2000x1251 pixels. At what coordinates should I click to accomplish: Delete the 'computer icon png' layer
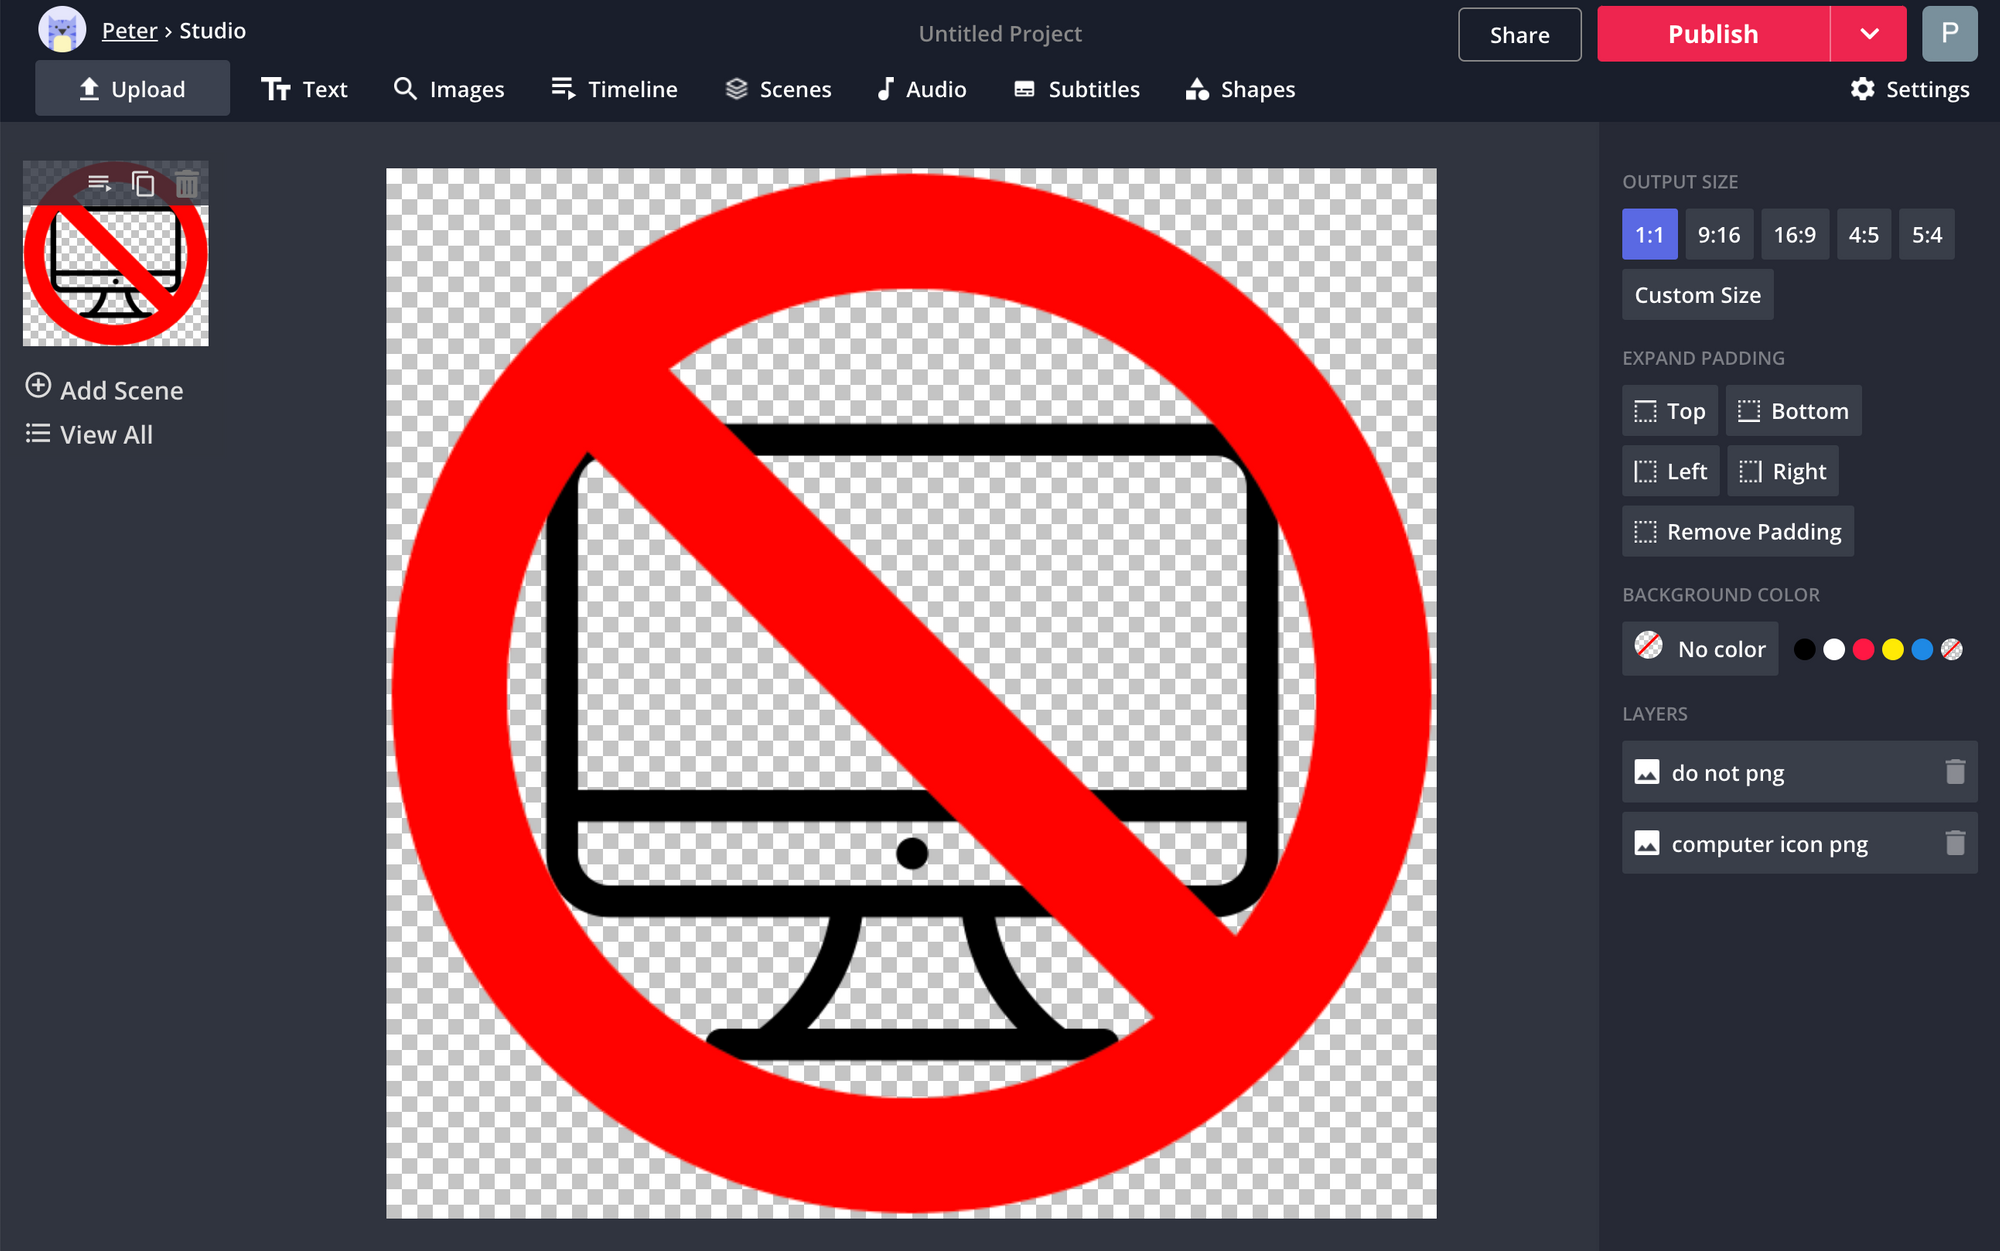(x=1955, y=844)
